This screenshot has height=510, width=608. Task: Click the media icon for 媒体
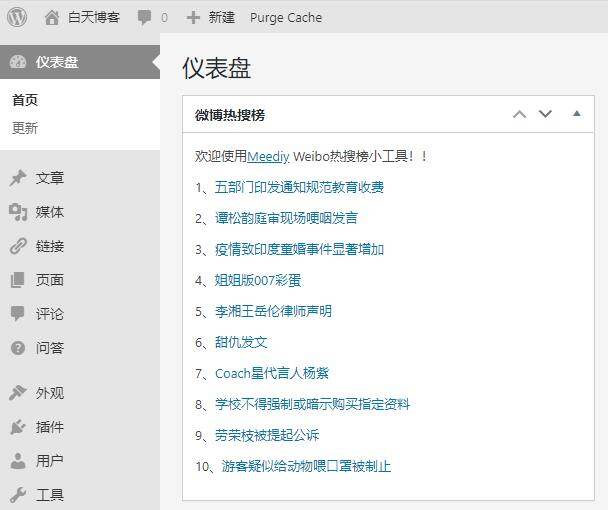(18, 212)
